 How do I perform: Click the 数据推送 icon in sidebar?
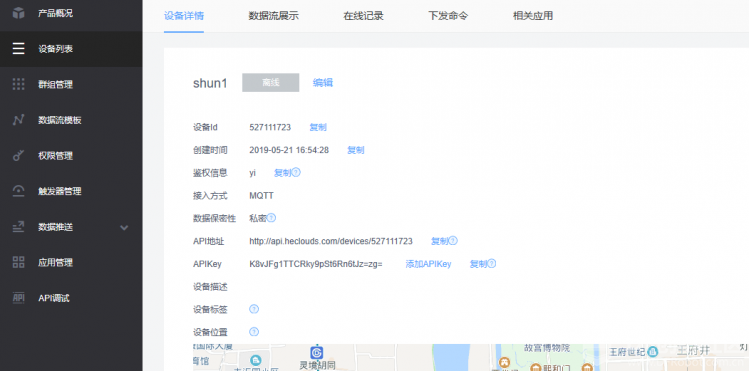(x=18, y=227)
